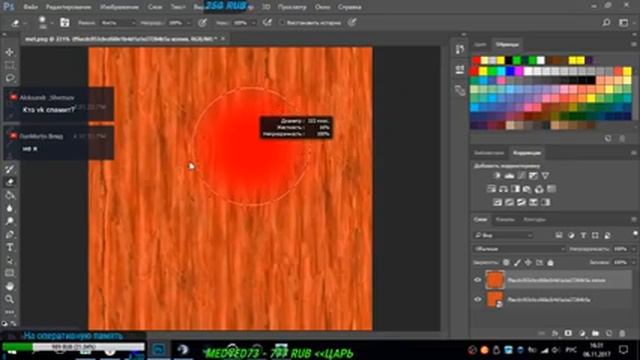640x360 pixels.
Task: Toggle the layer filtering on/off switch
Action: coord(635,233)
